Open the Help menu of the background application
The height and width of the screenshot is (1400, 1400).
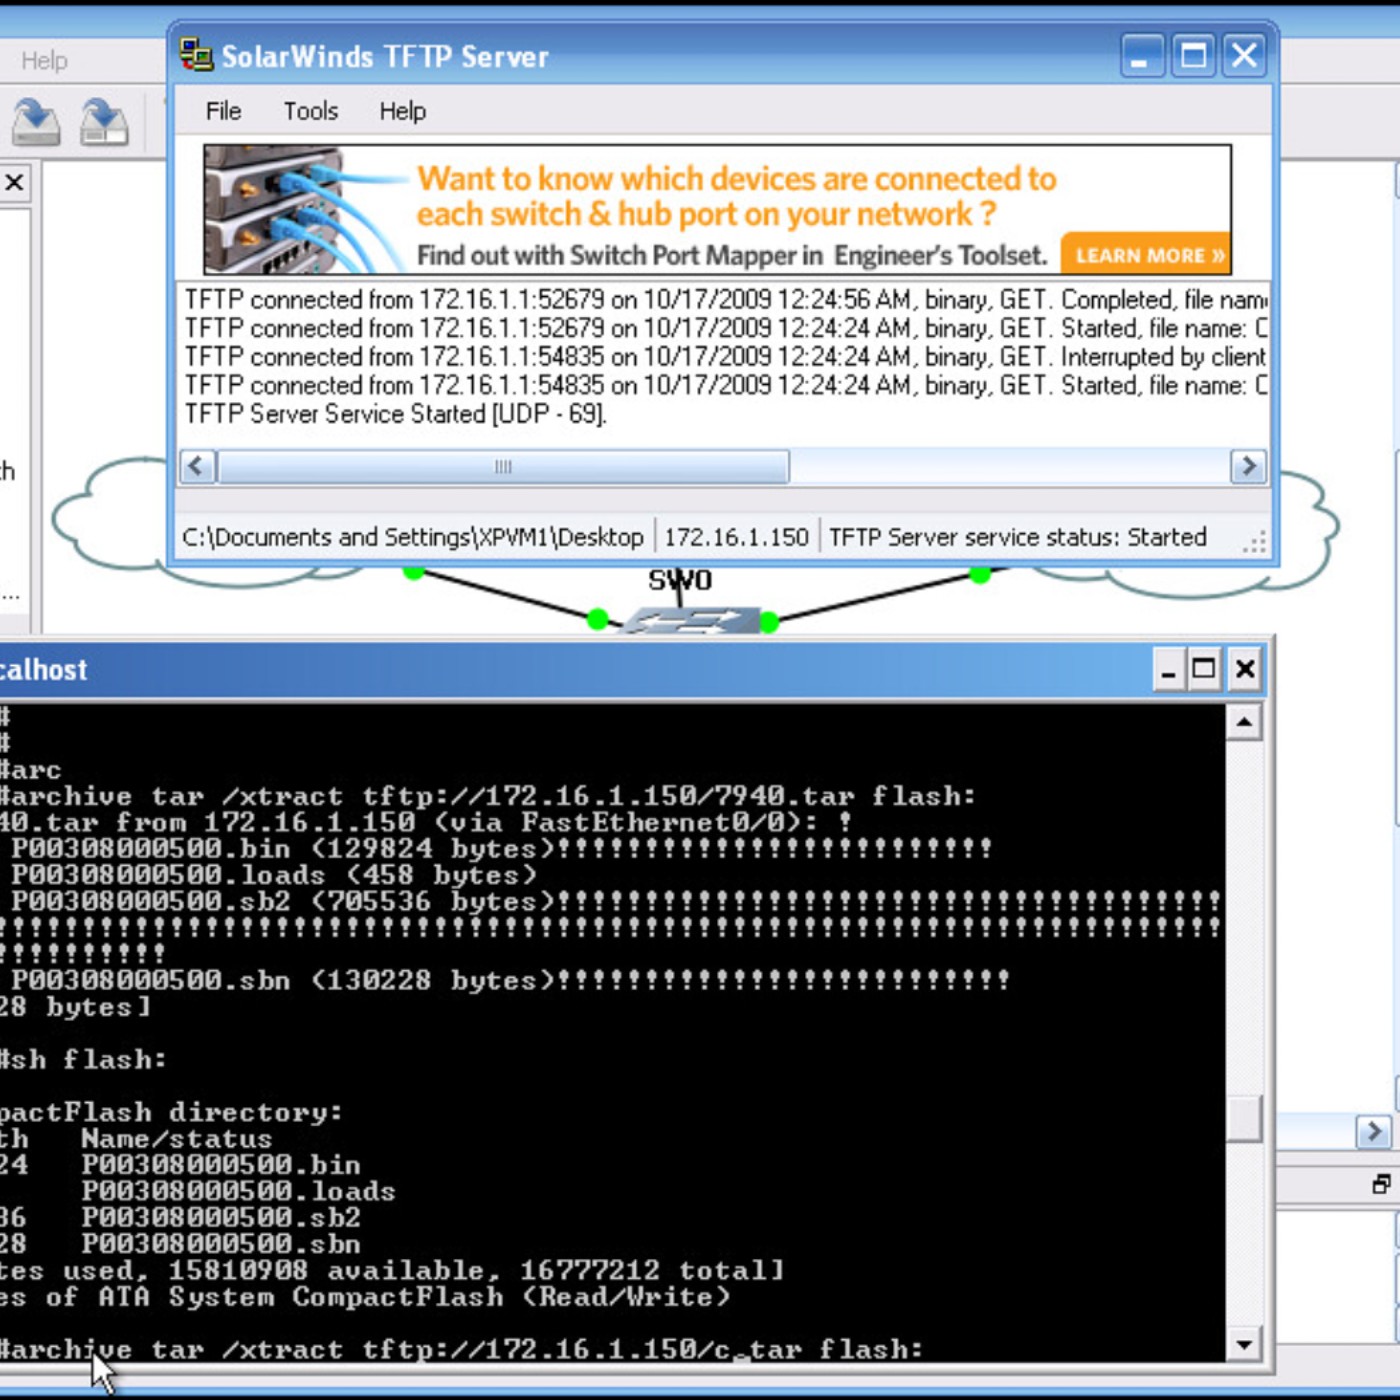pyautogui.click(x=45, y=60)
